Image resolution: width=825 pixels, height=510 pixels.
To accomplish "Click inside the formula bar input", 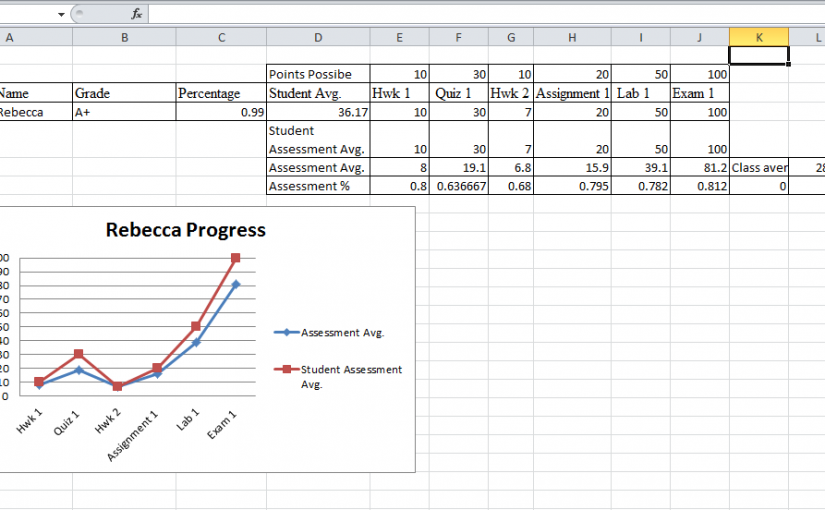I will (480, 14).
